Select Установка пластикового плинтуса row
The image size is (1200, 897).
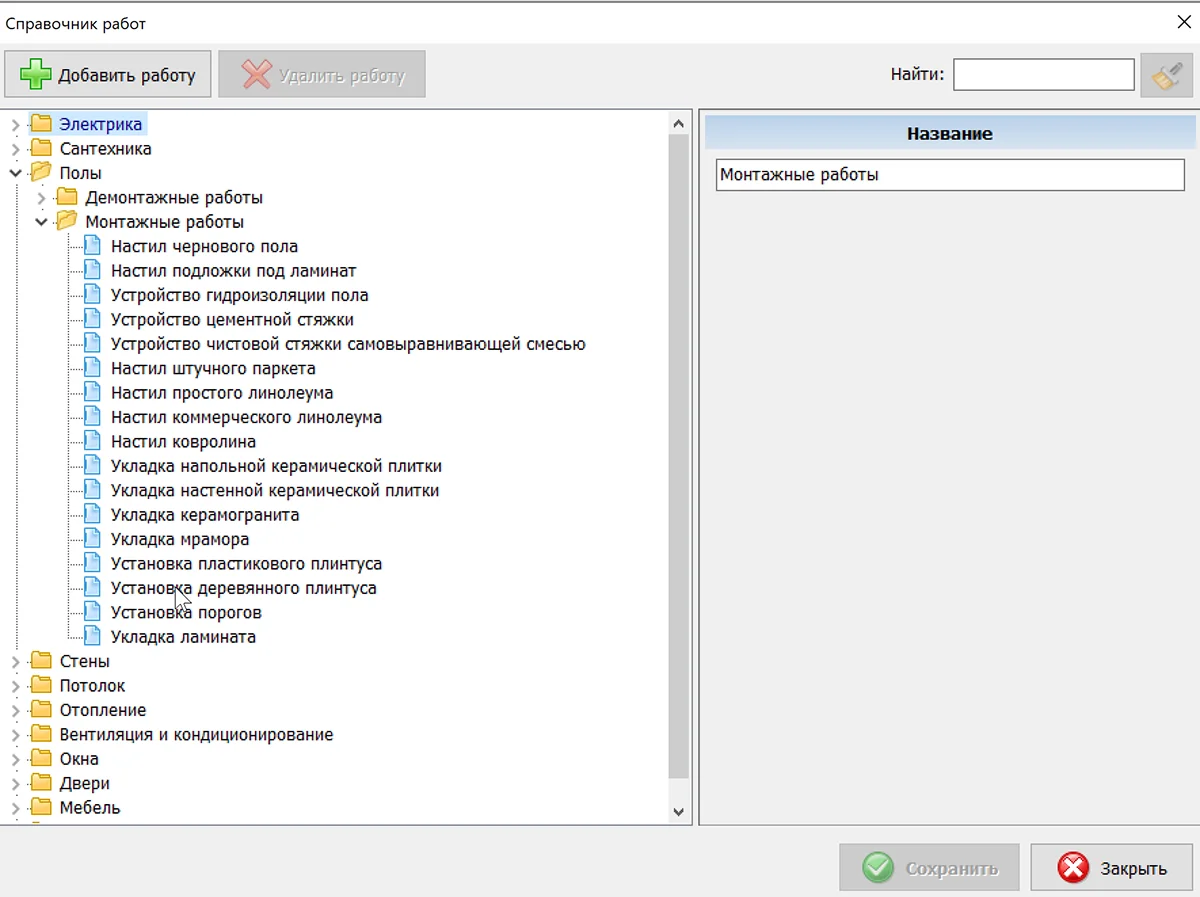247,563
